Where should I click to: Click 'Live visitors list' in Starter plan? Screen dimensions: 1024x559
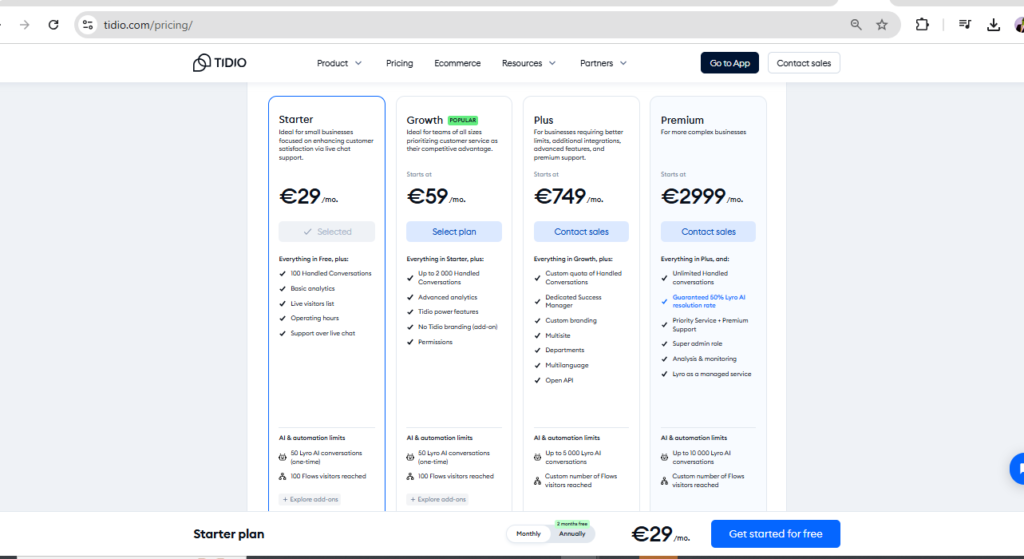(312, 304)
